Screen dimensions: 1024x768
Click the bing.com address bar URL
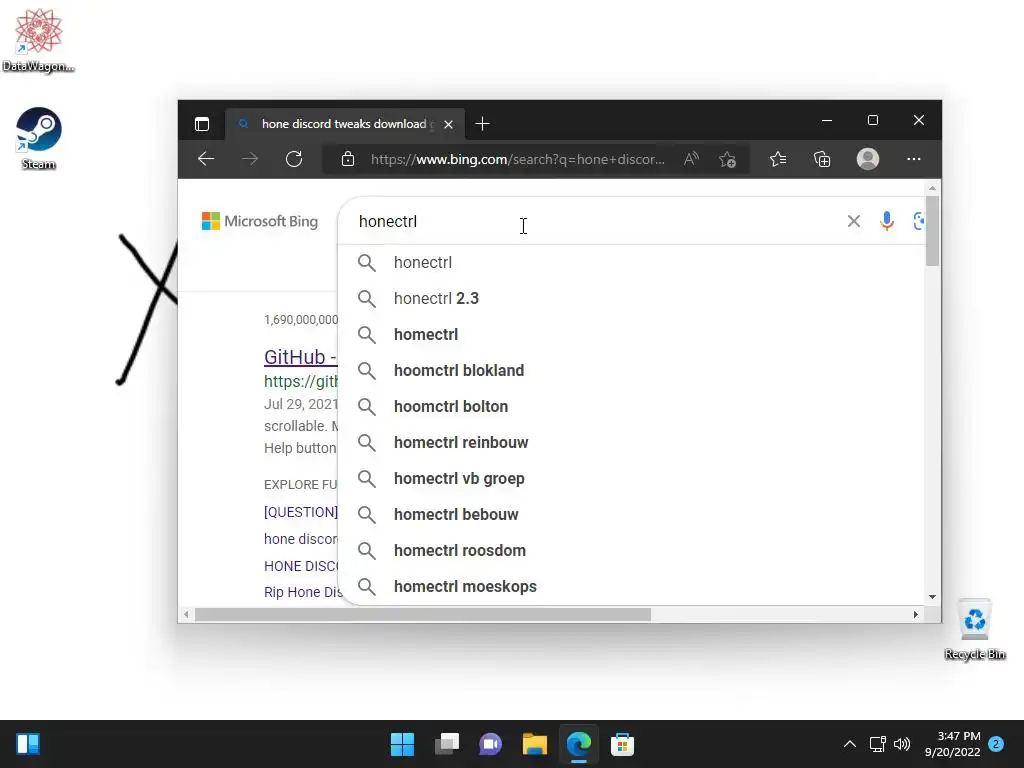[517, 159]
